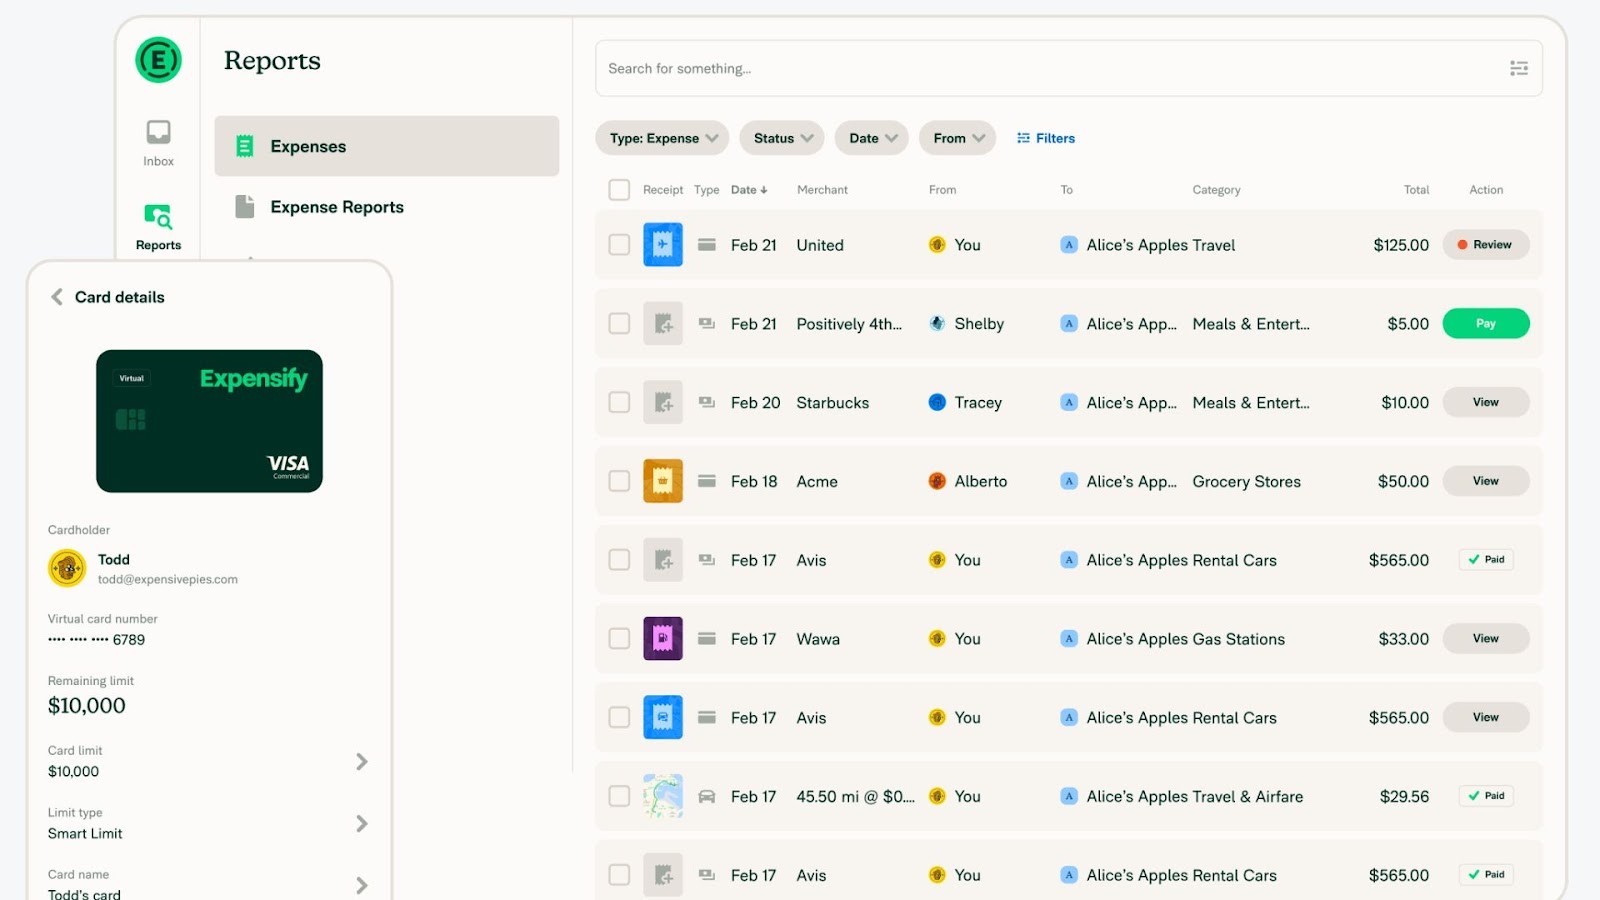Select Expenses in the left navigation

click(x=307, y=146)
